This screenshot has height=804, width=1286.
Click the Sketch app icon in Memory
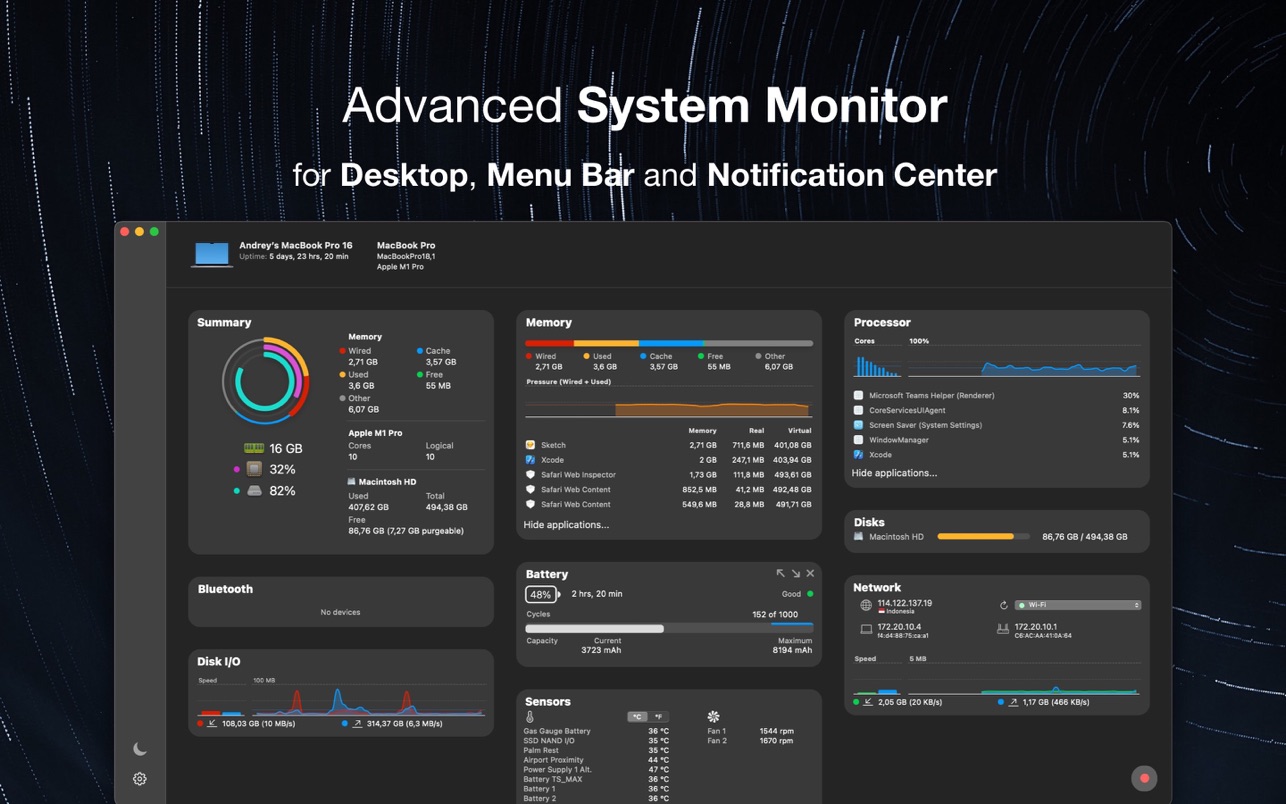coord(530,445)
